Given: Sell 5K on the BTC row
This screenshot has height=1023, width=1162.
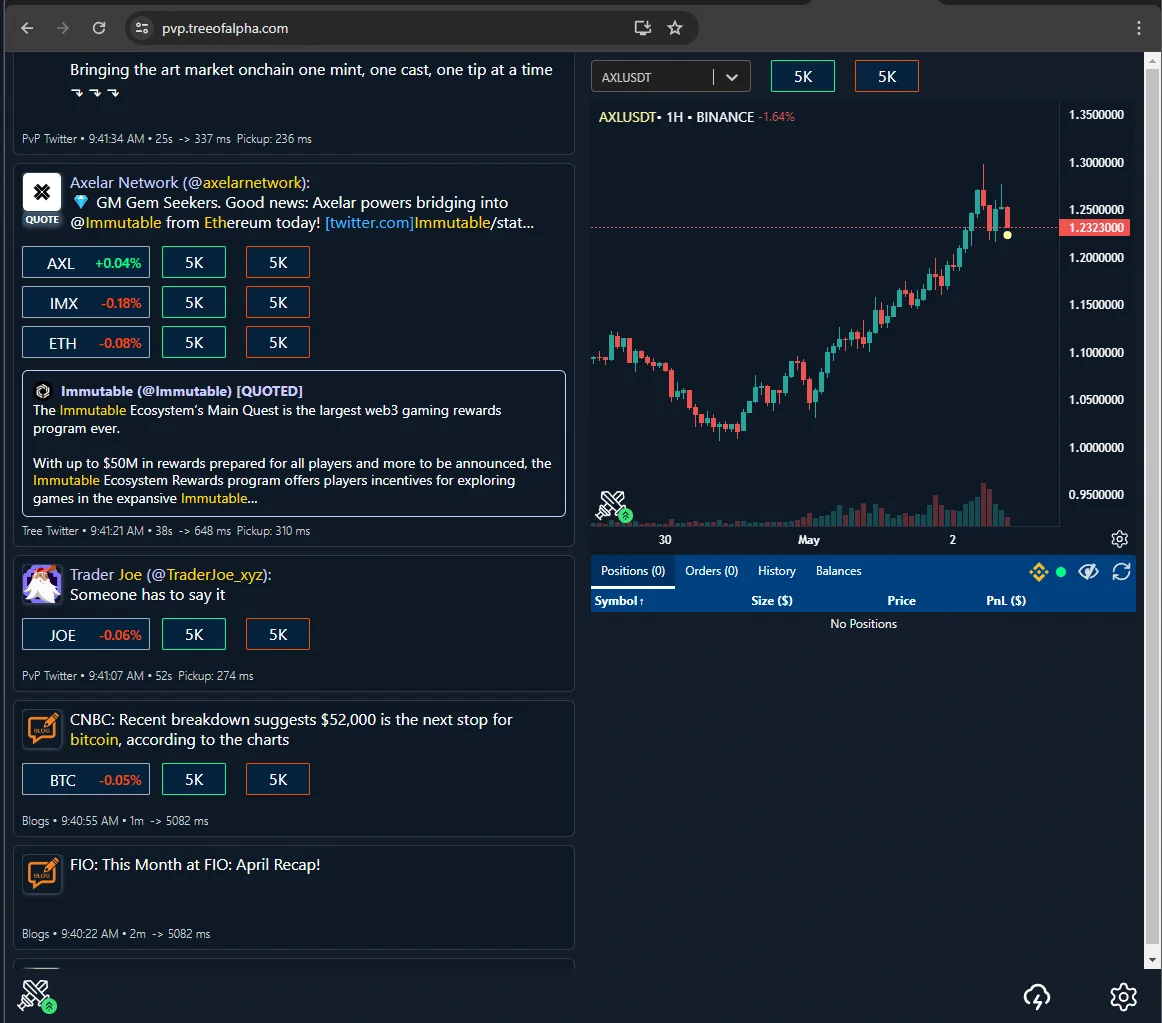Looking at the screenshot, I should point(278,780).
